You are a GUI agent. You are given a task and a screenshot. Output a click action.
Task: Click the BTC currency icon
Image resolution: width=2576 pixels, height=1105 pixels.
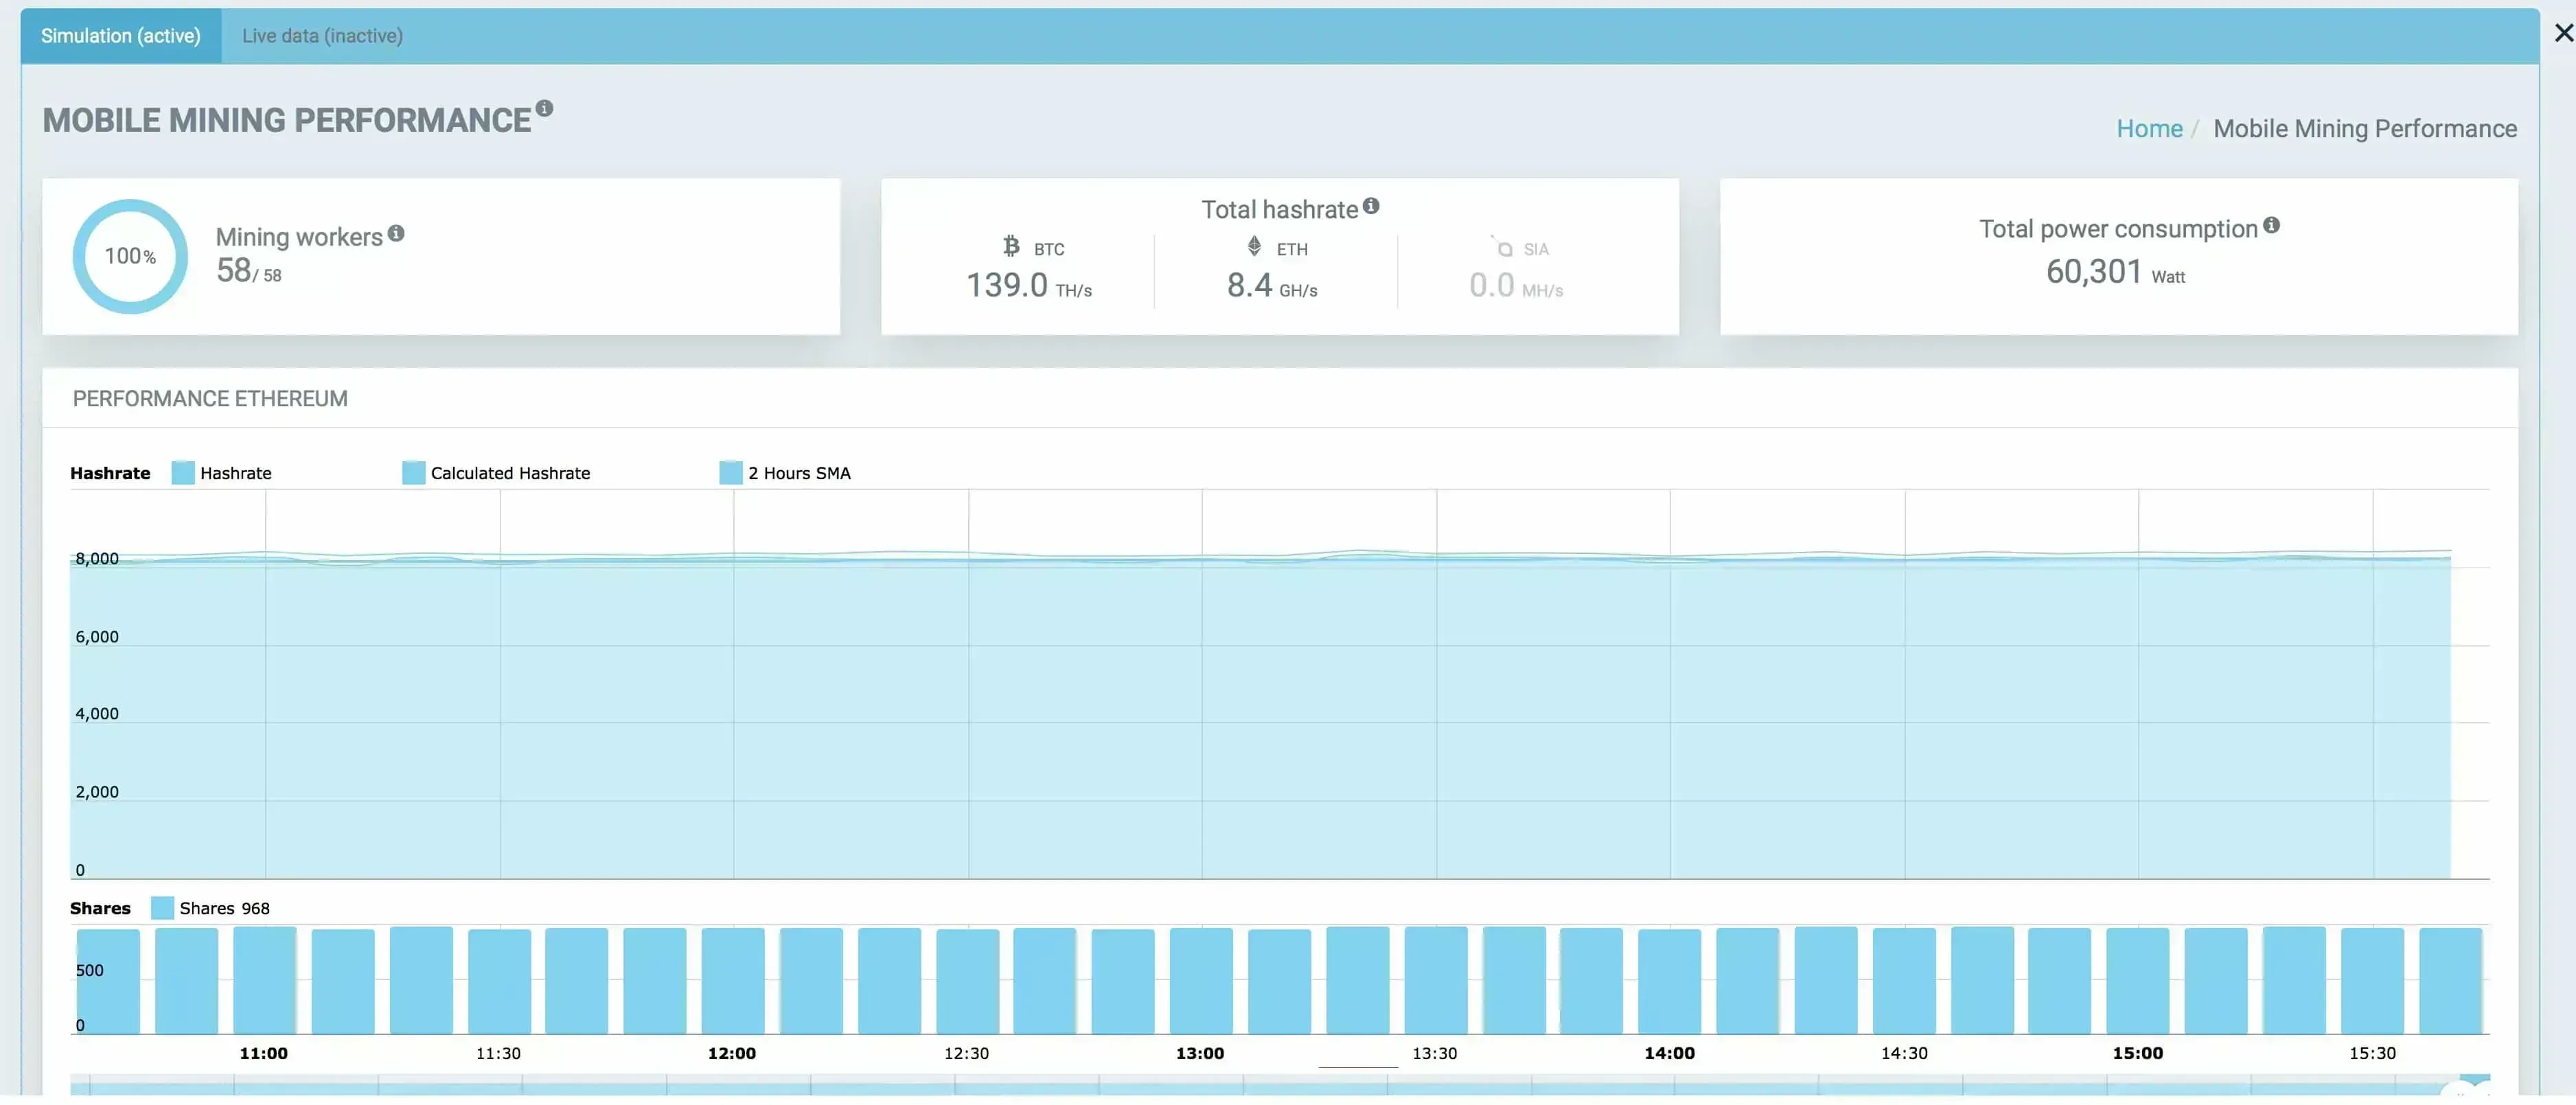1011,246
